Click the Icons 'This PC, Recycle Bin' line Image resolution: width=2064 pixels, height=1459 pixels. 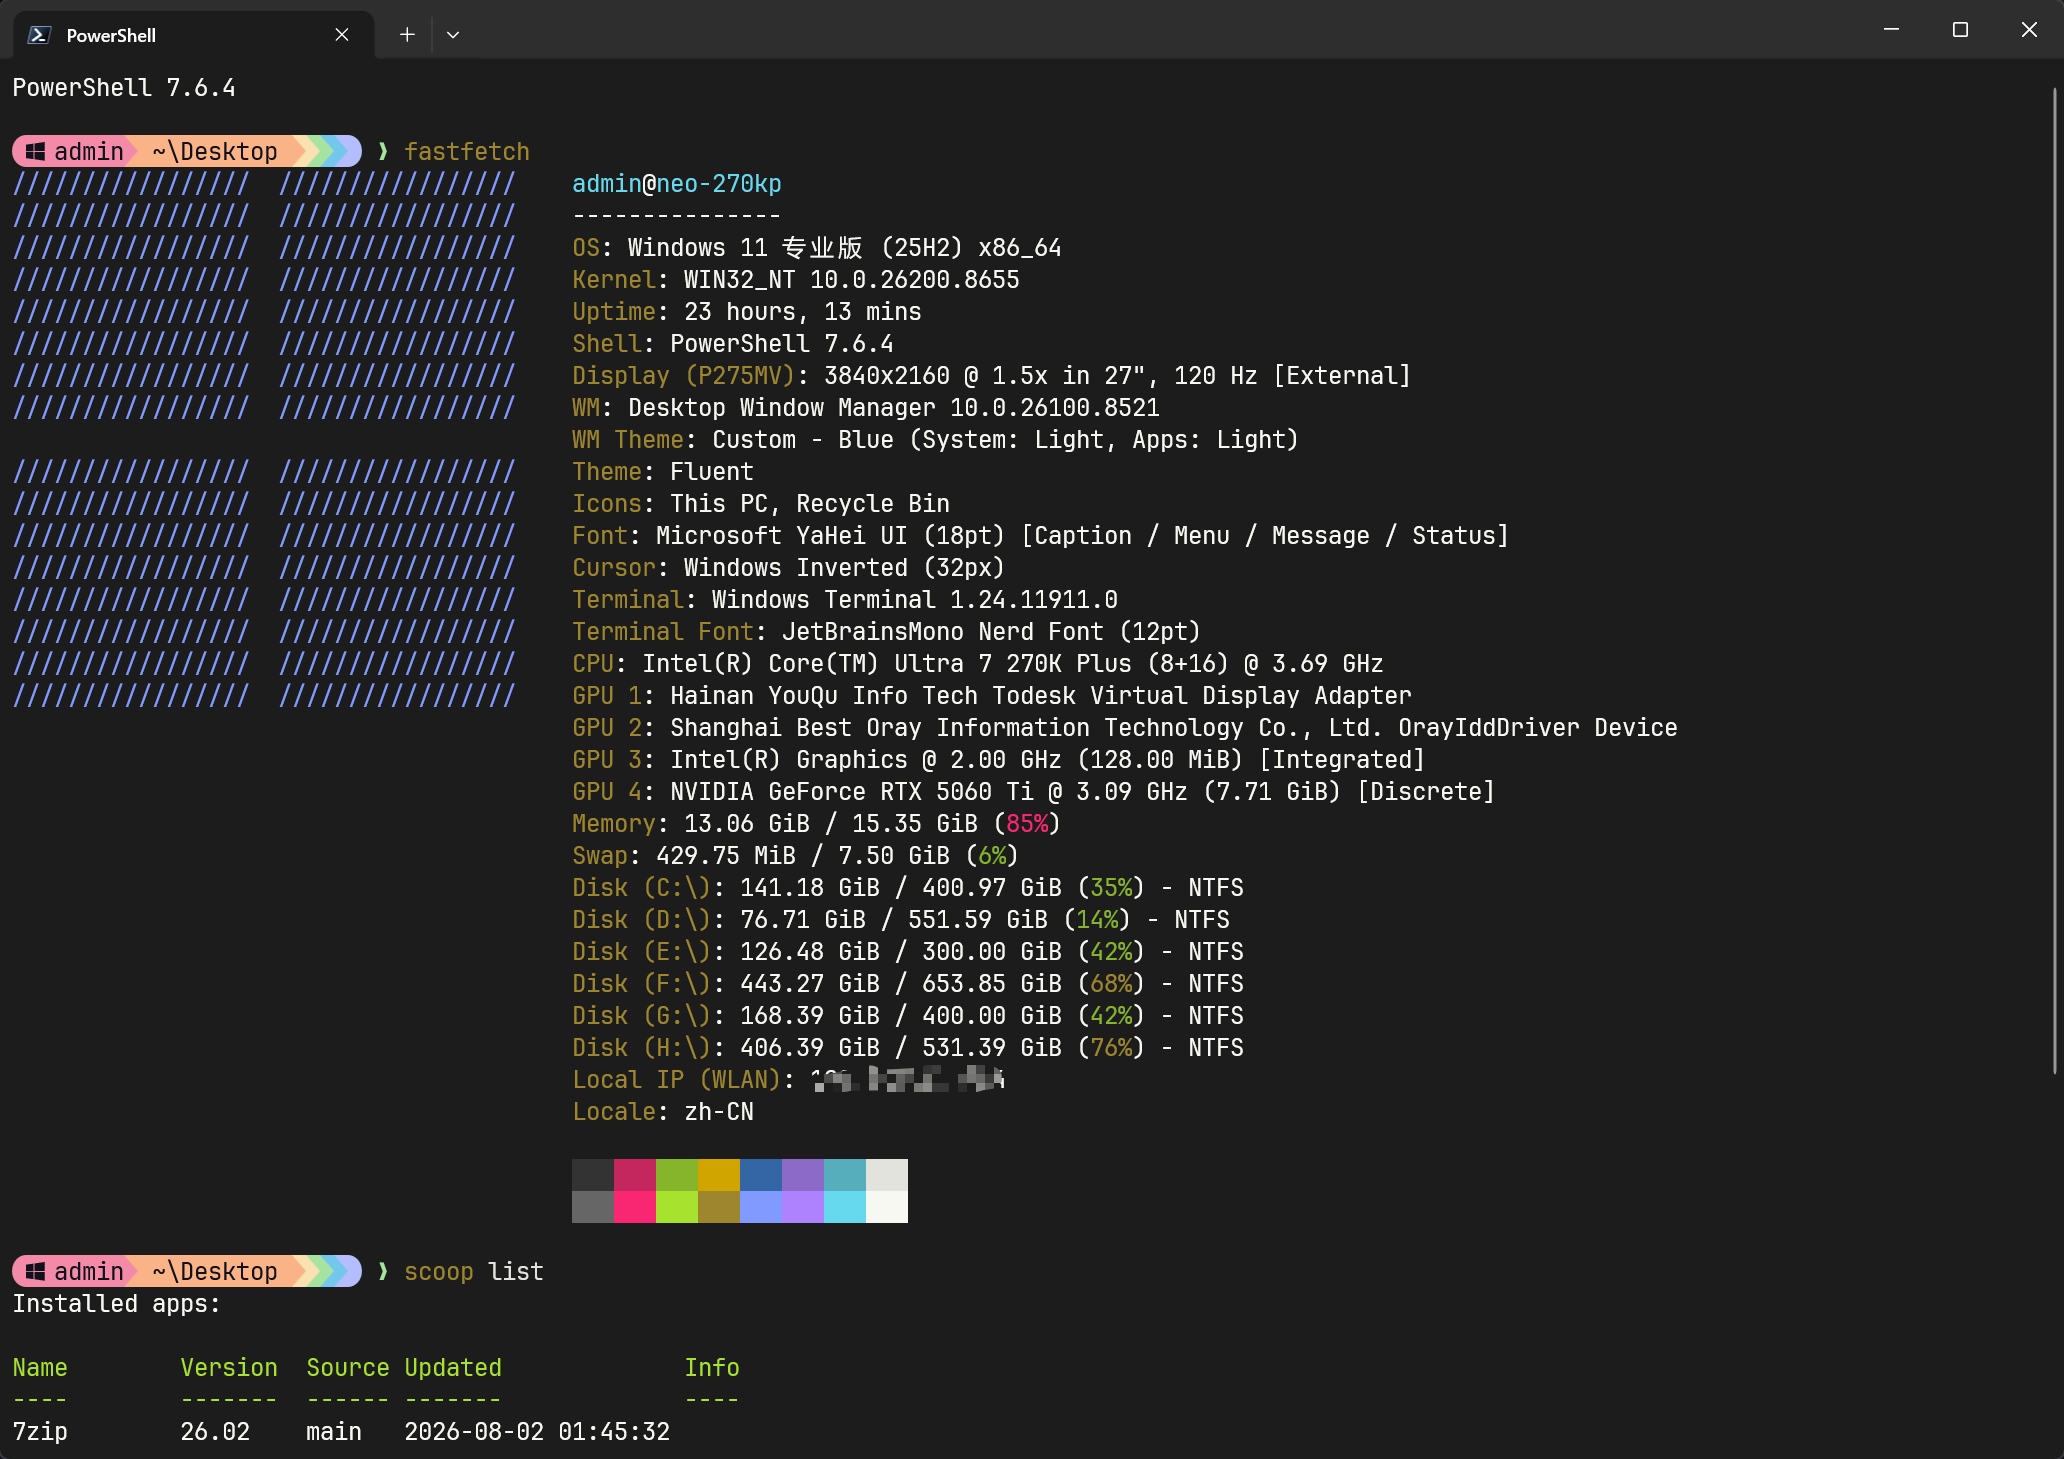(x=761, y=503)
